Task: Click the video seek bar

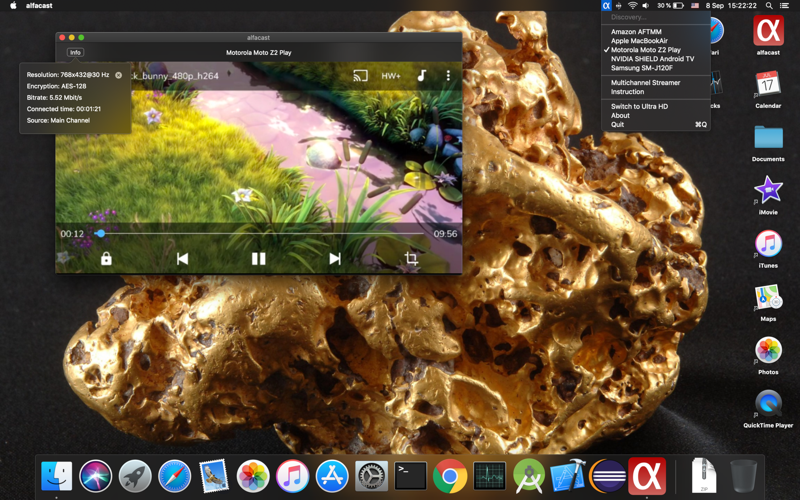Action: (x=260, y=234)
